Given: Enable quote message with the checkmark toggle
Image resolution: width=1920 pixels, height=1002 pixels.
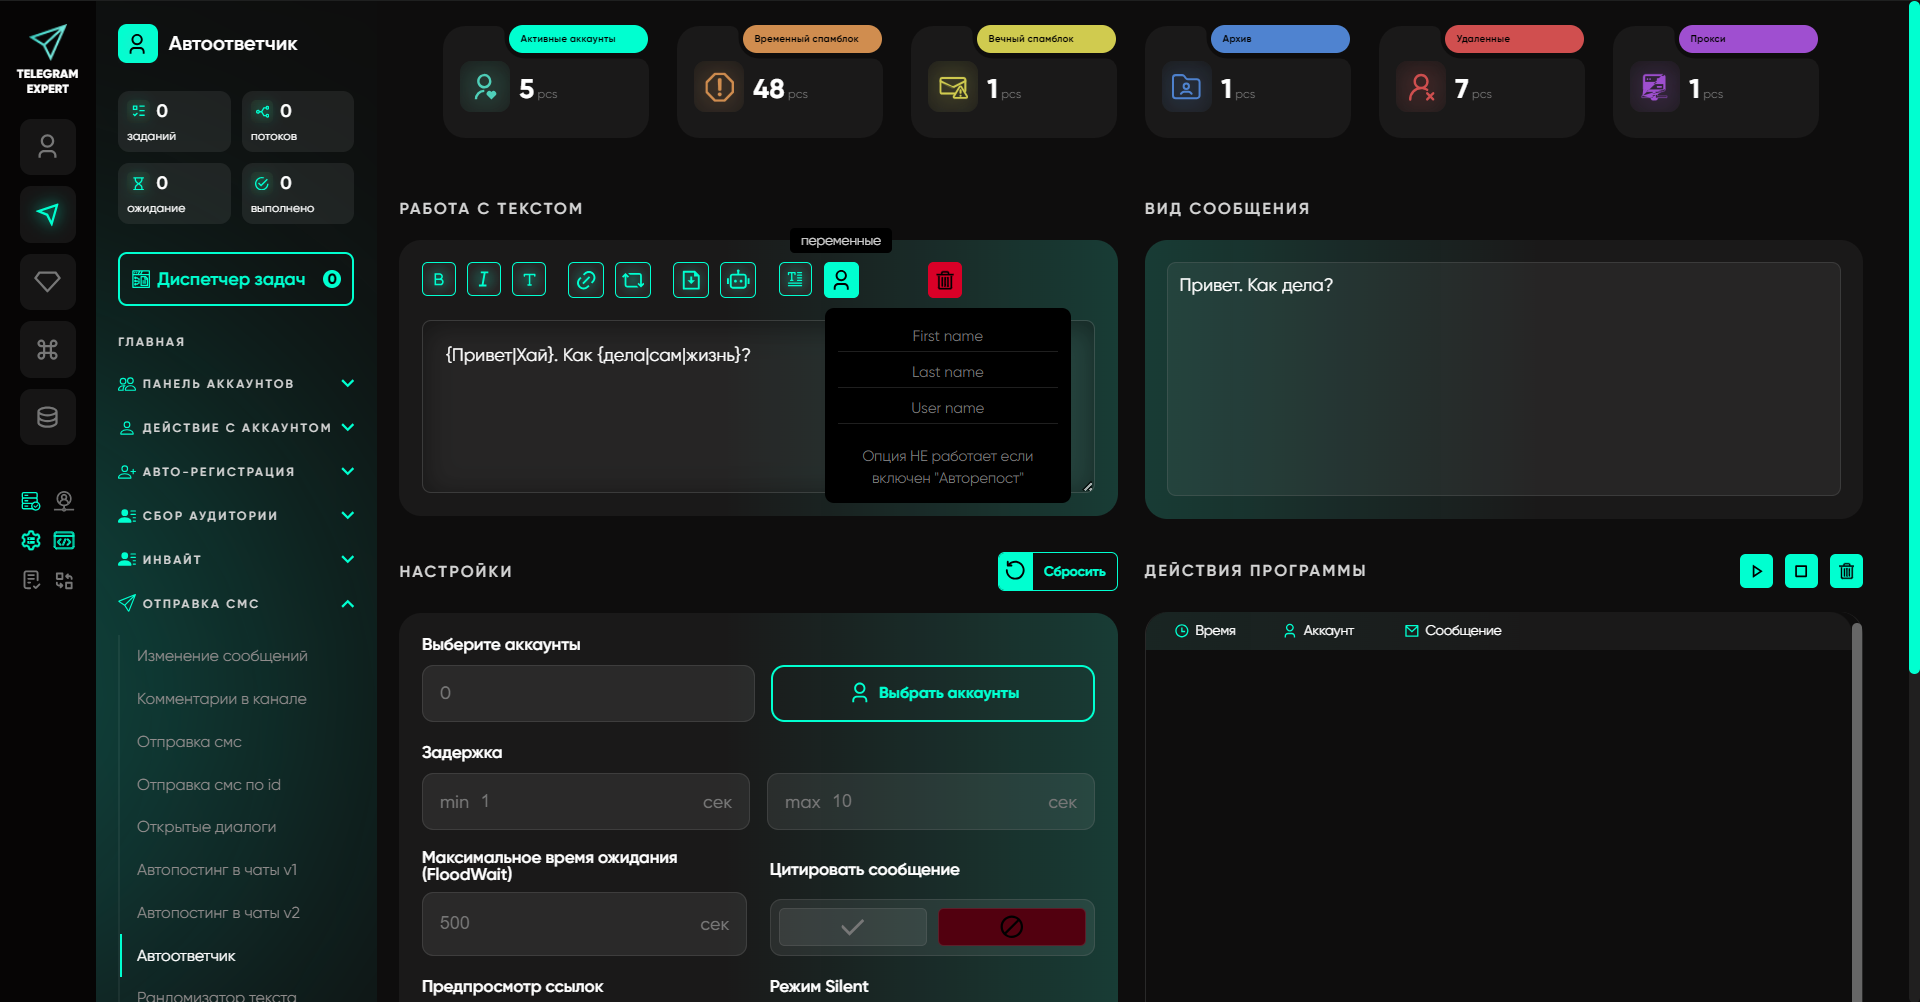Looking at the screenshot, I should [x=852, y=927].
